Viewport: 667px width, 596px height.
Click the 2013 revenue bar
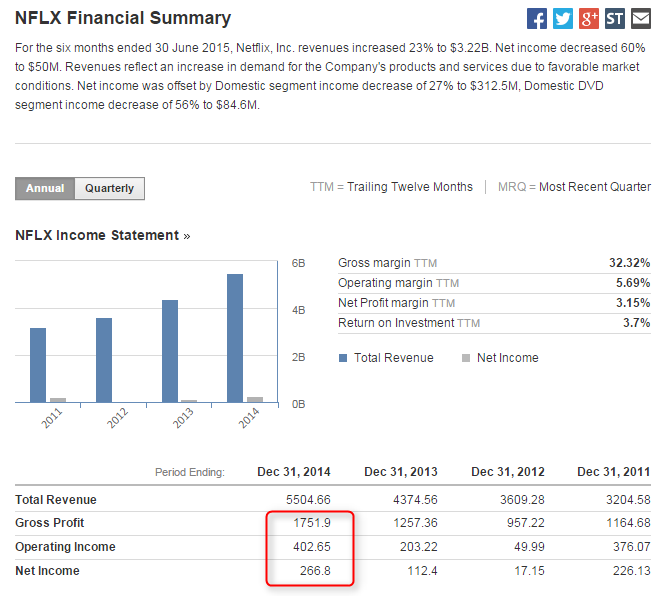(170, 351)
